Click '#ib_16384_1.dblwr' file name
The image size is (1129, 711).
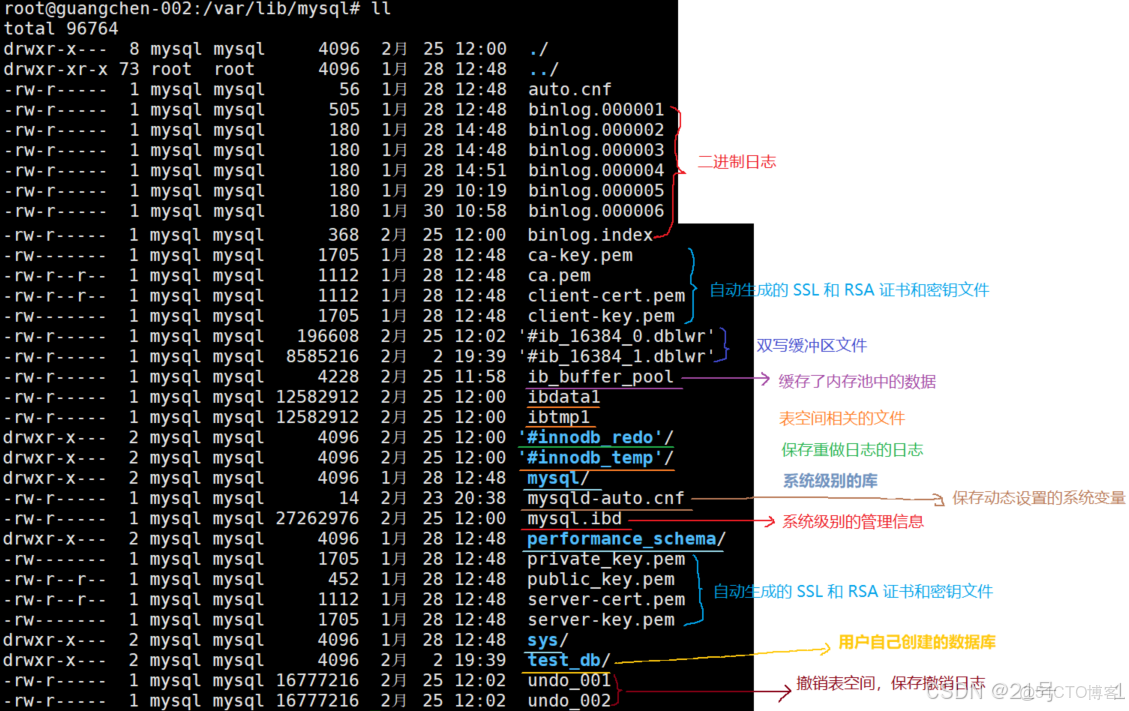tap(616, 356)
